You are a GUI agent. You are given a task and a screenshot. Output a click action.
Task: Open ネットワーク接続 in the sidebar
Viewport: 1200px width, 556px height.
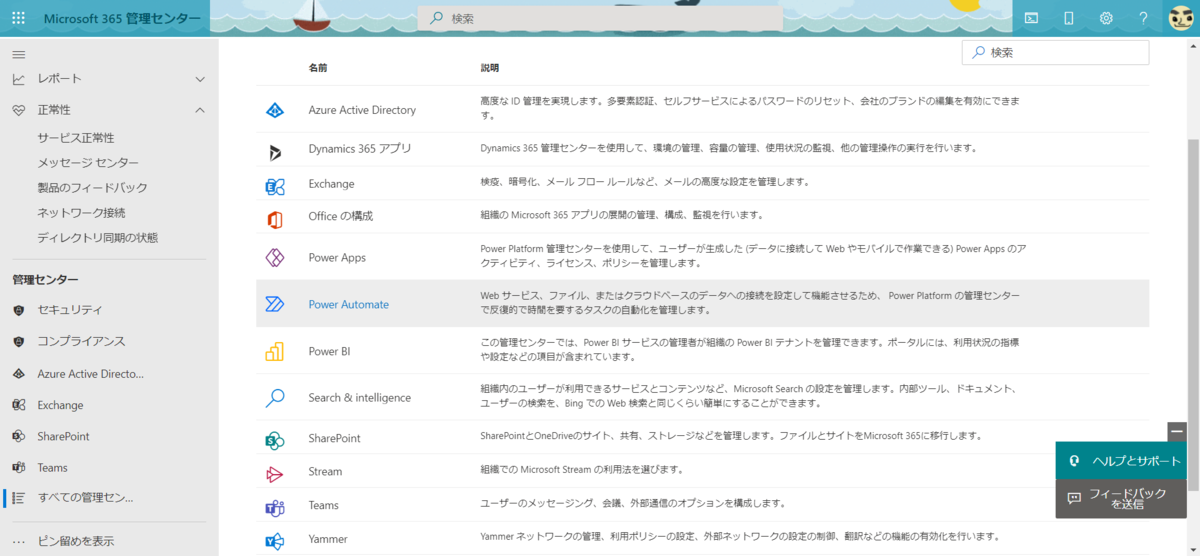(81, 212)
